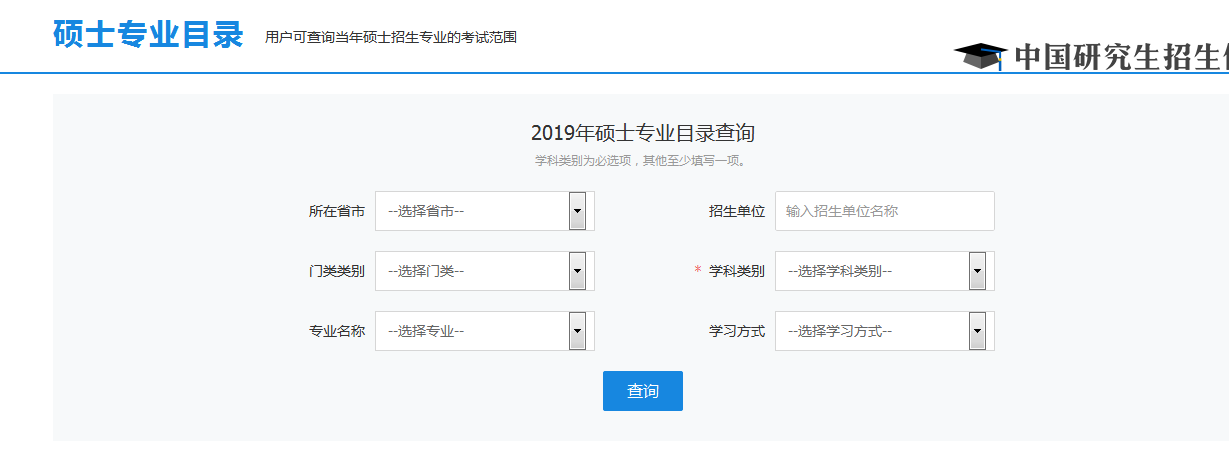Click the 学科类别 required field label
This screenshot has height=453, width=1229.
pos(736,271)
